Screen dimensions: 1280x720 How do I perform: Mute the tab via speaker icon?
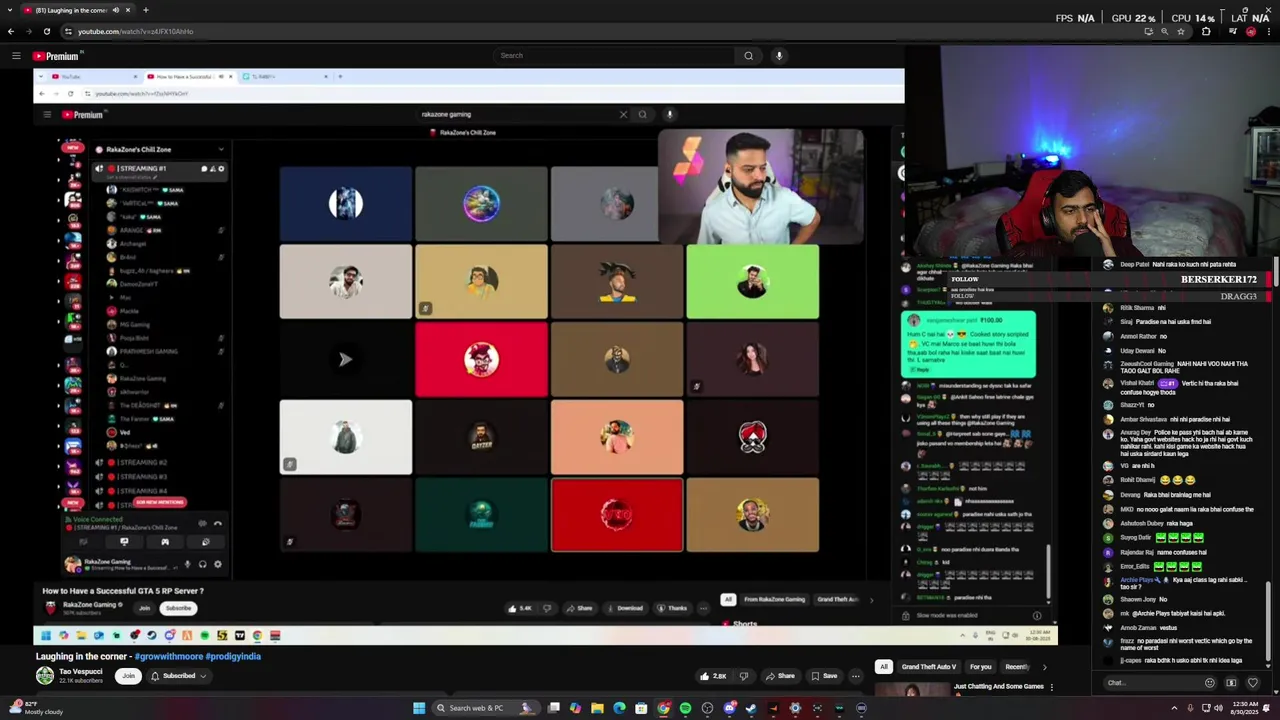tap(115, 10)
